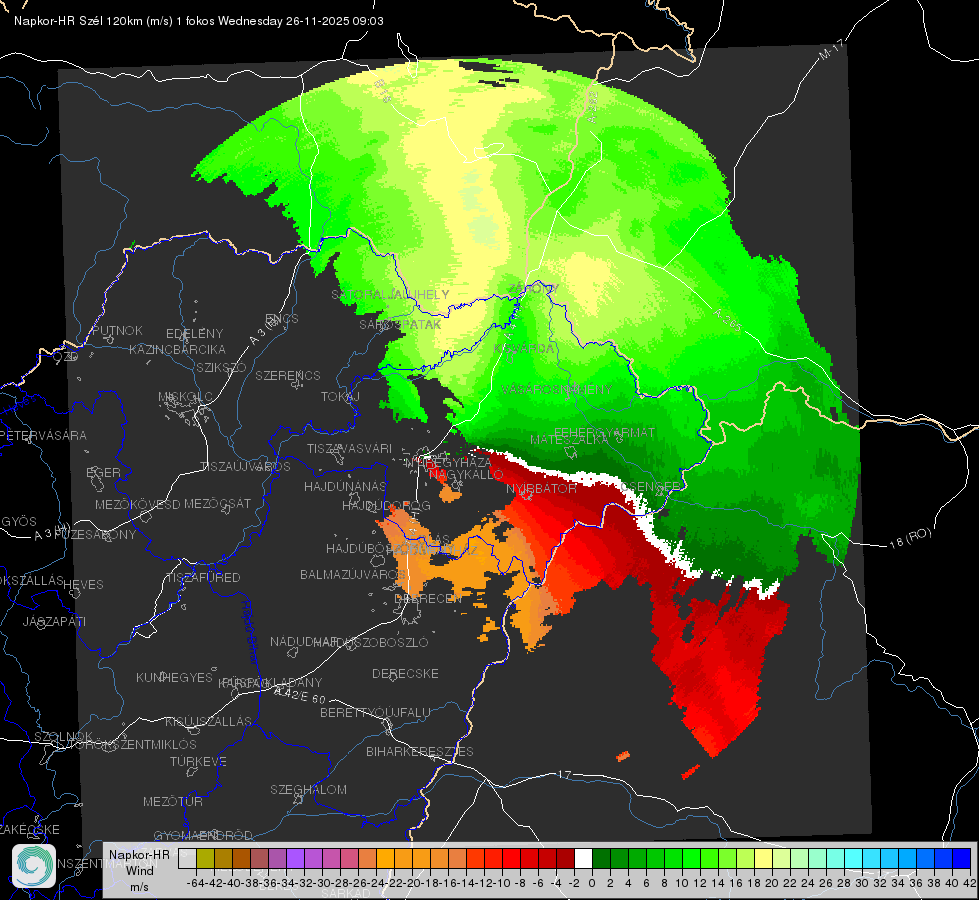
Task: Click the SZERENCS town label
Action: click(x=288, y=375)
